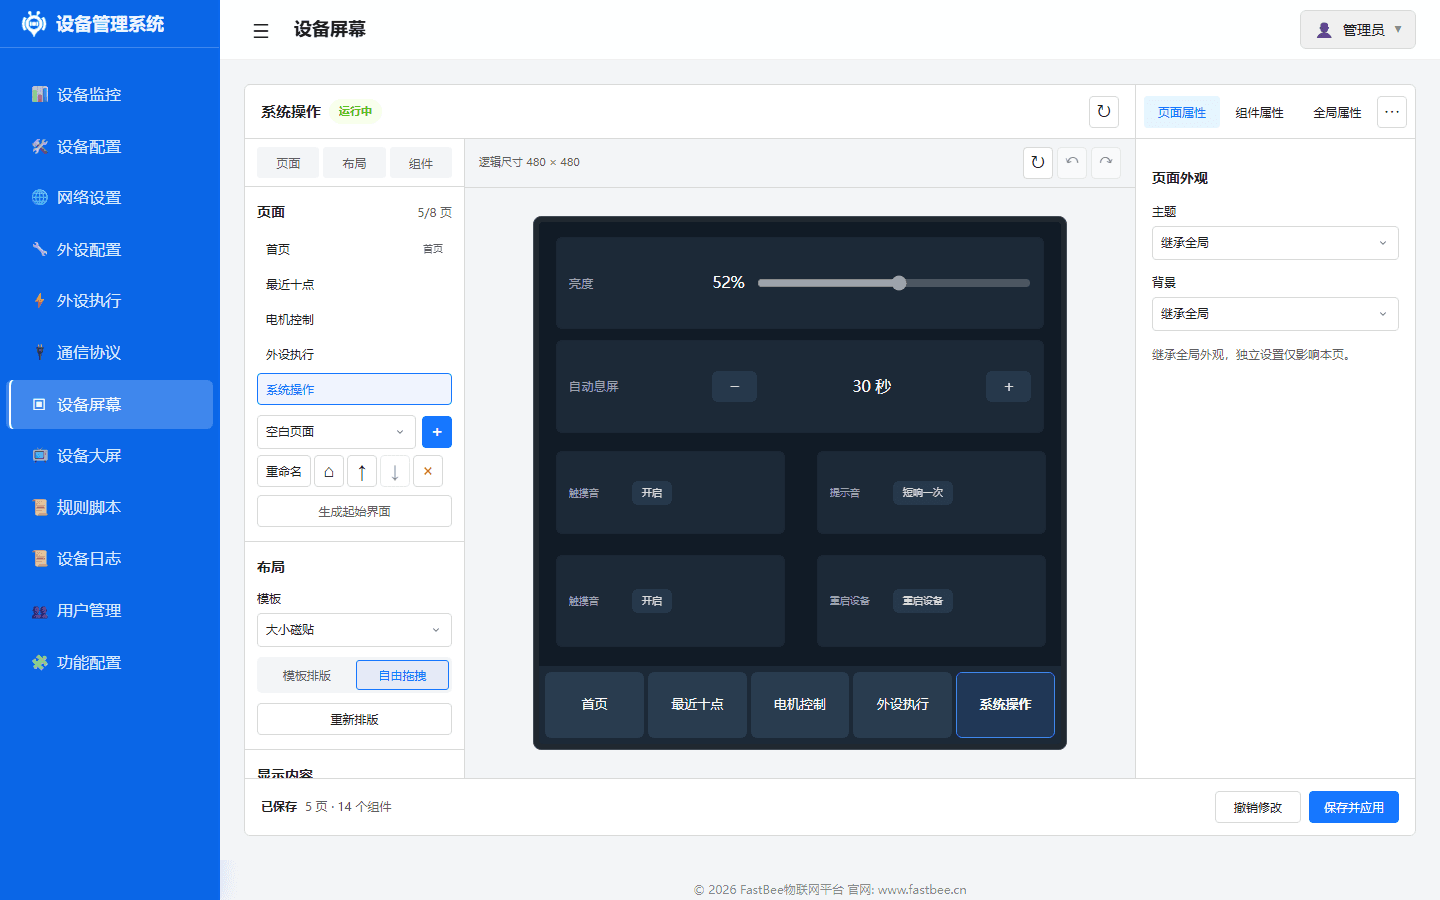Open 设备监控 in the sidebar

(110, 94)
